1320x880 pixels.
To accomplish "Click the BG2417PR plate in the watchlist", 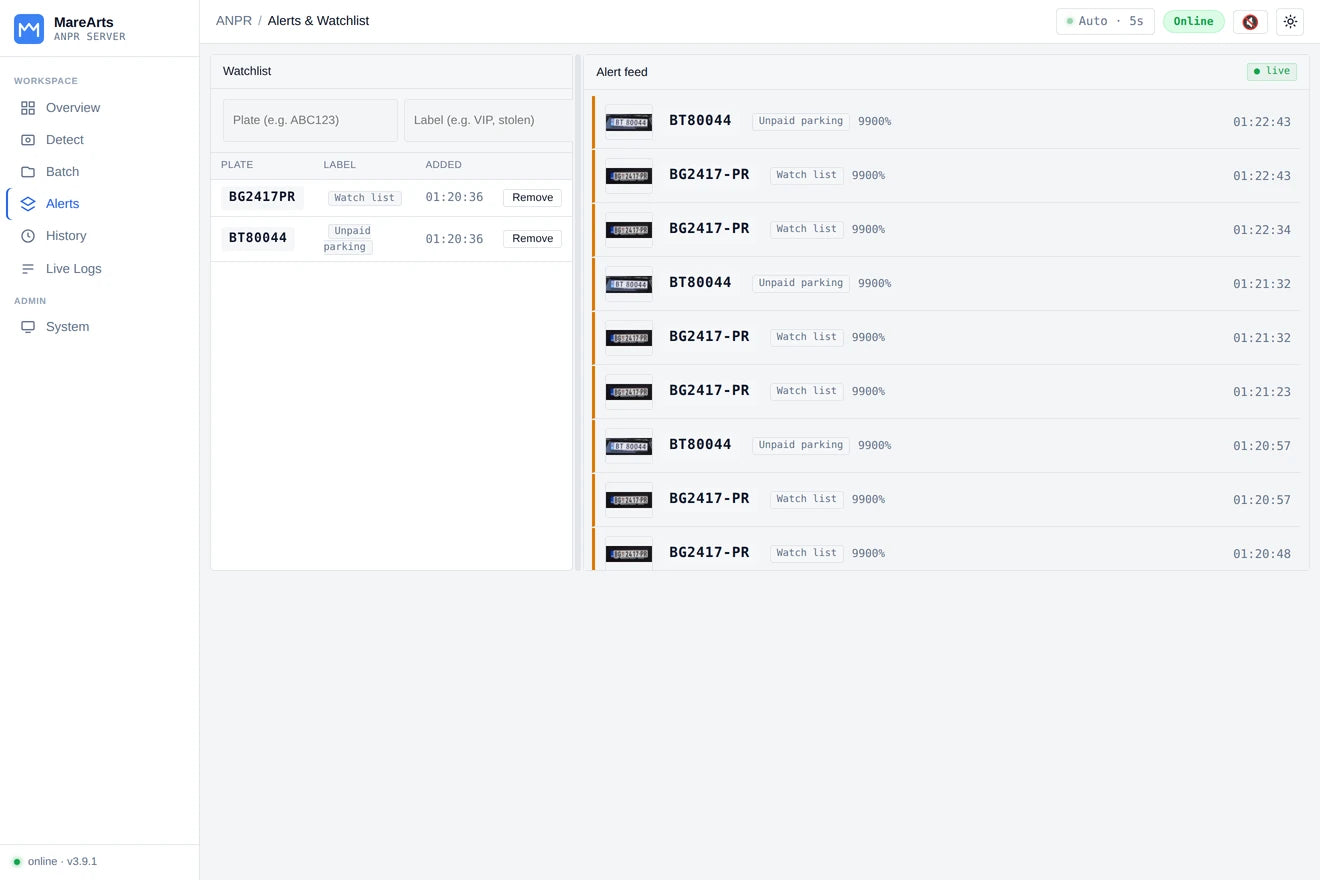I will pos(262,197).
